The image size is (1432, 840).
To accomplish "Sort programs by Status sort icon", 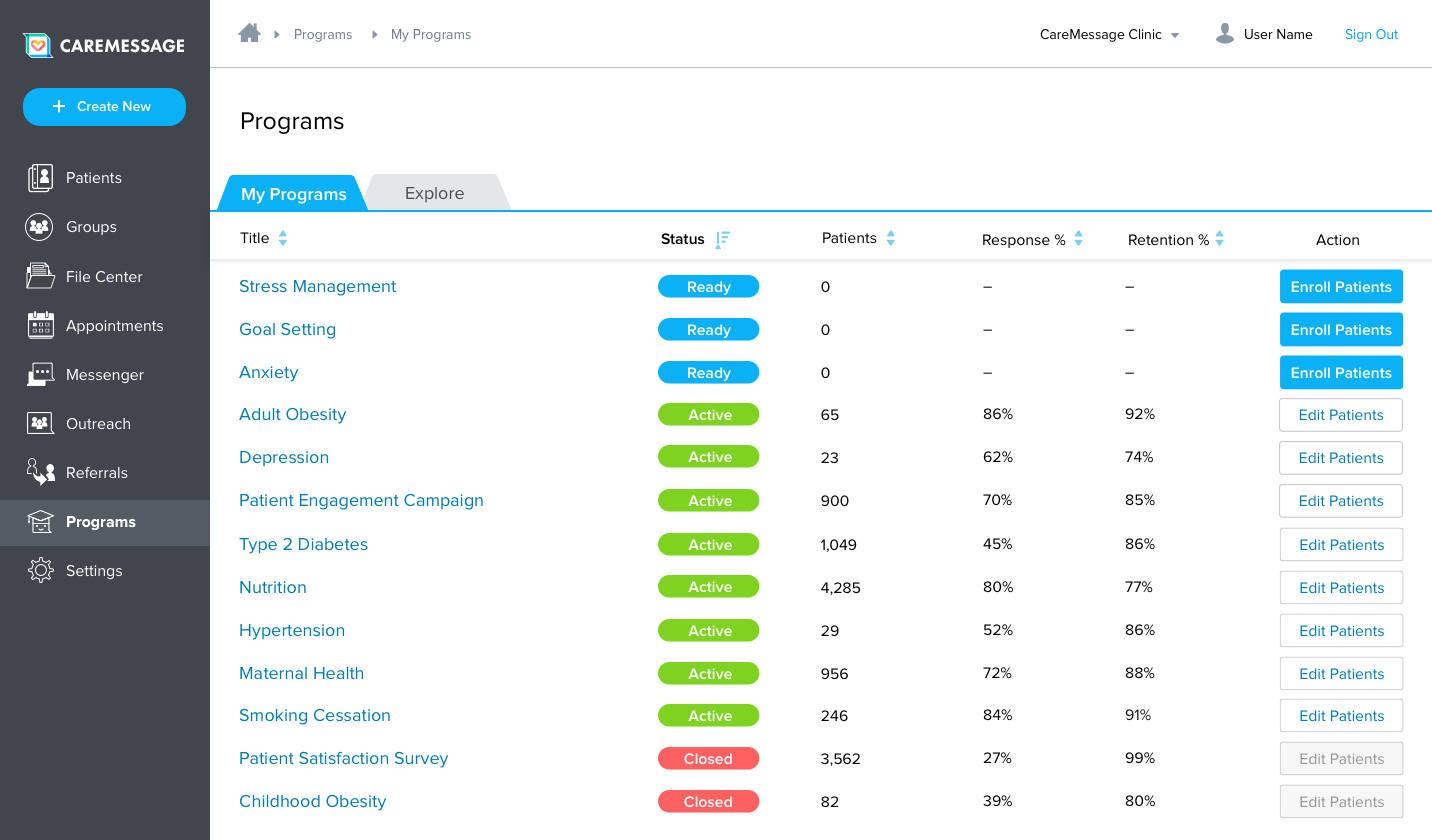I will tap(723, 239).
